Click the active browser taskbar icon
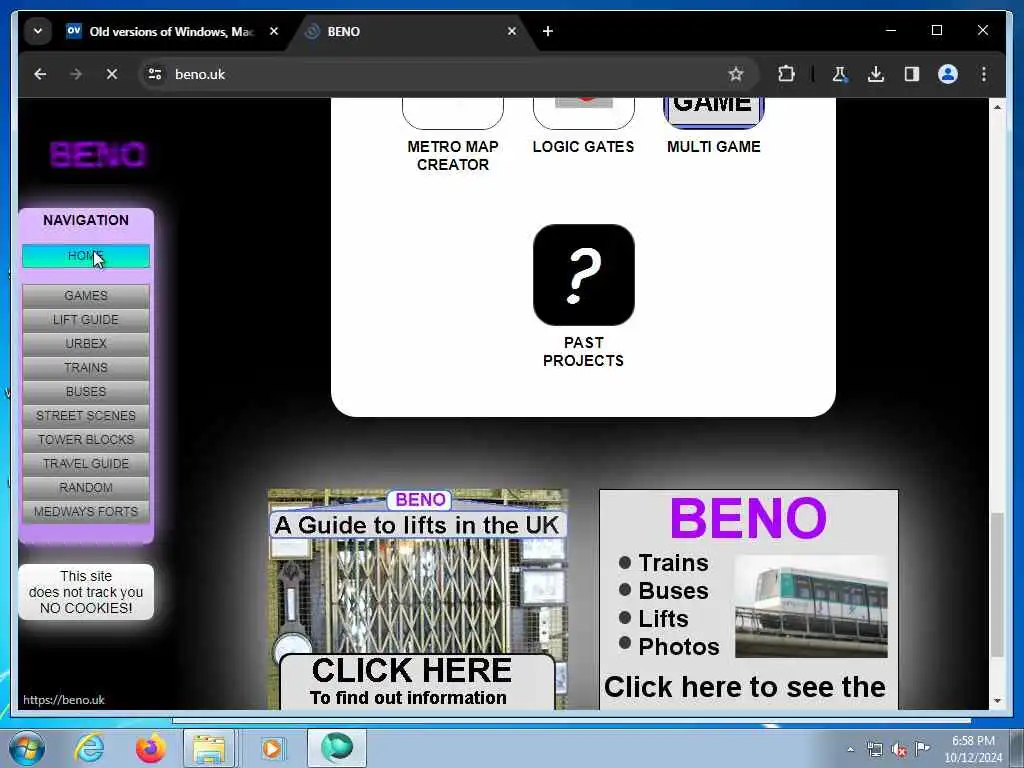Viewport: 1024px width, 768px height. click(337, 748)
